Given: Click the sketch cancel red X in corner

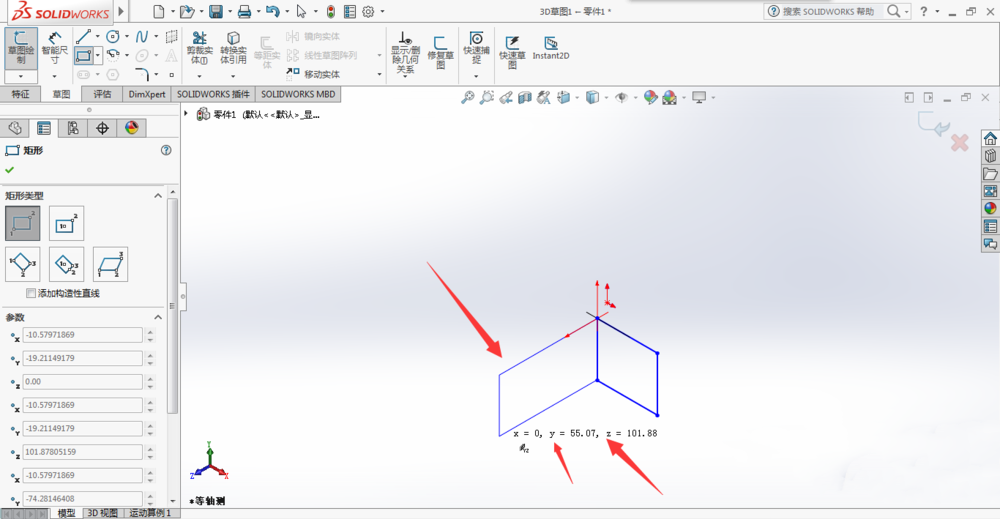Looking at the screenshot, I should 959,142.
